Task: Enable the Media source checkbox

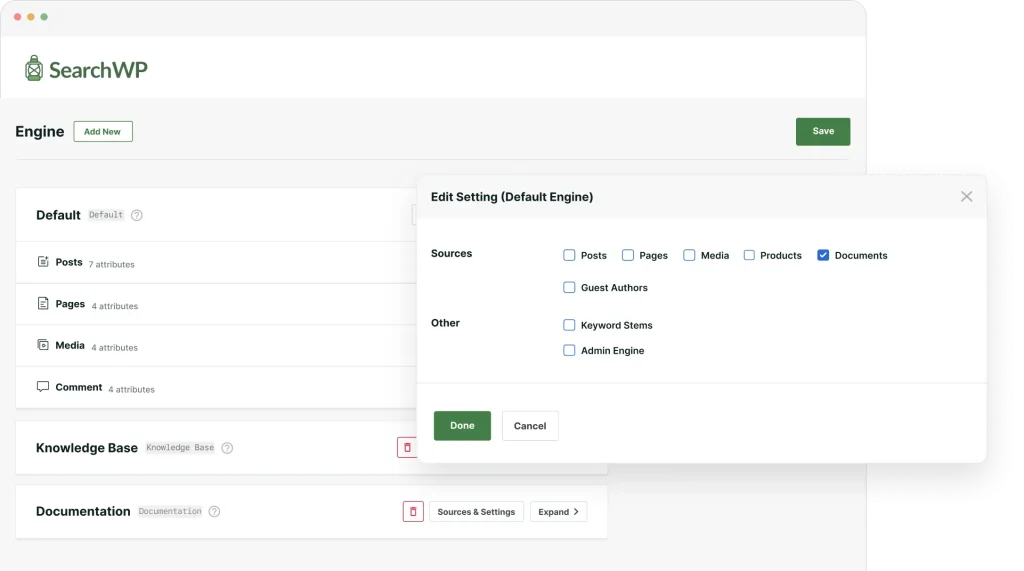Action: coord(689,255)
